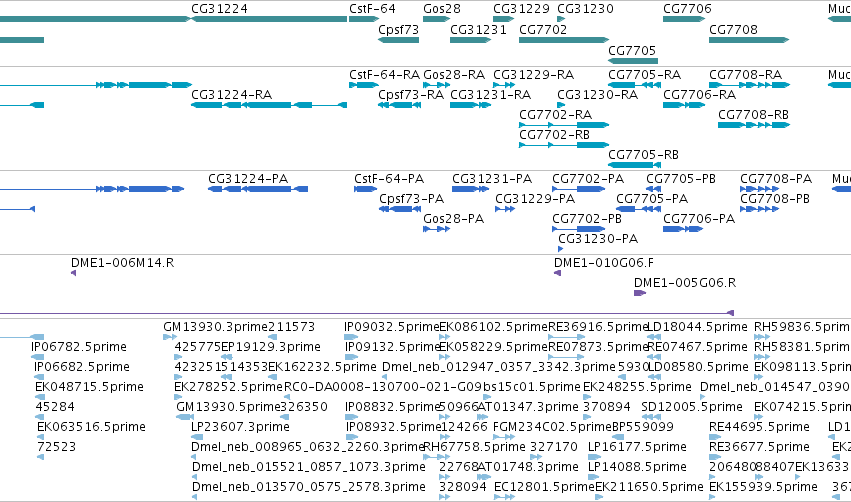Select the EK248255.5prime EST label
851x502 pixels.
(x=637, y=386)
